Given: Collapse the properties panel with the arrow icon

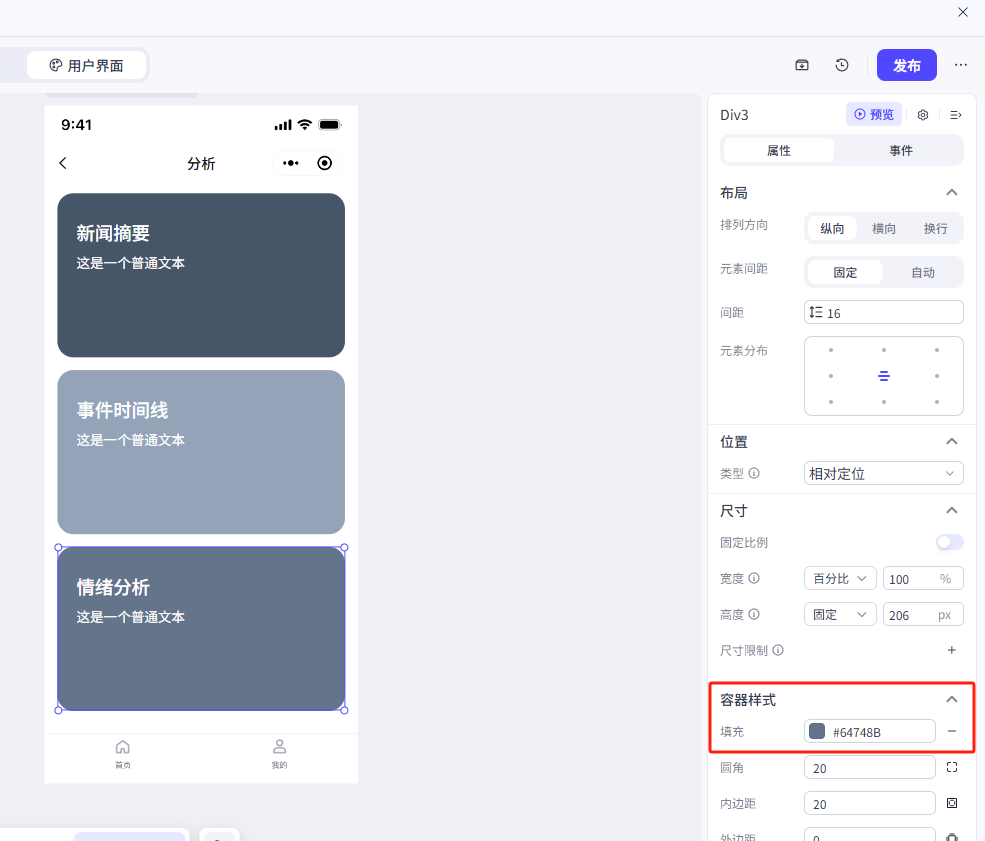Looking at the screenshot, I should (955, 115).
